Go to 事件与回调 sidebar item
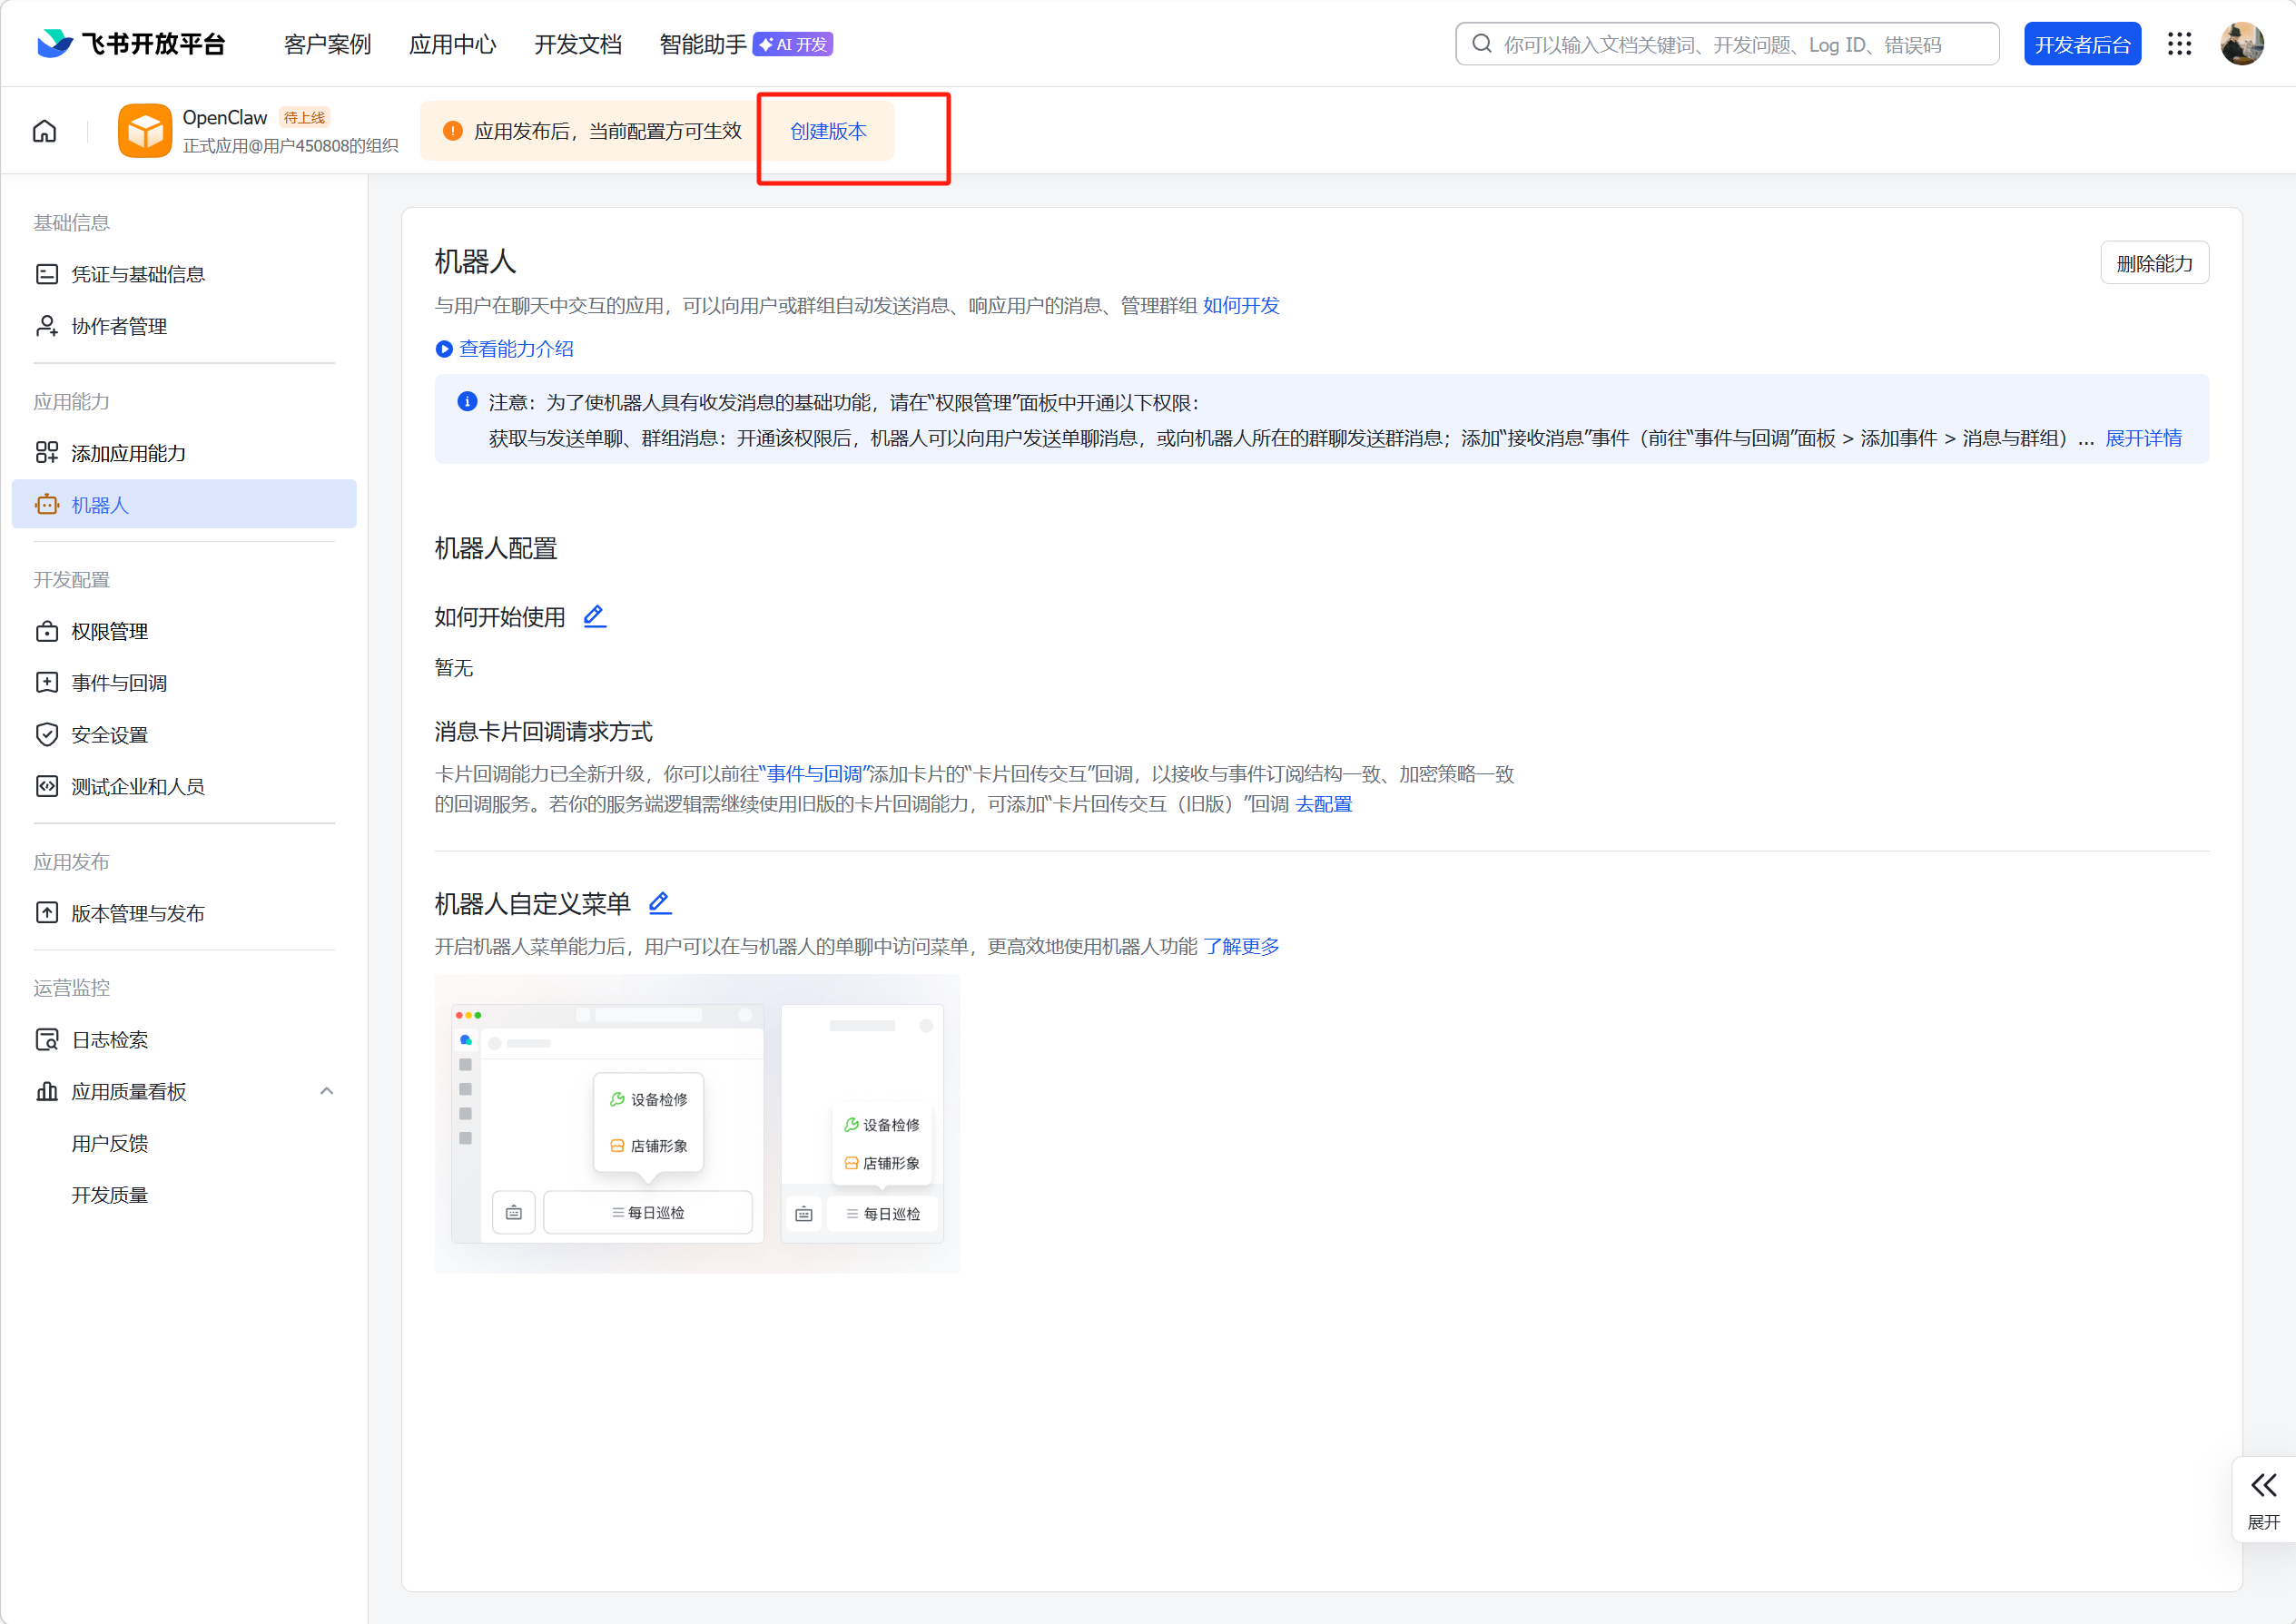This screenshot has width=2296, height=1624. coord(119,683)
